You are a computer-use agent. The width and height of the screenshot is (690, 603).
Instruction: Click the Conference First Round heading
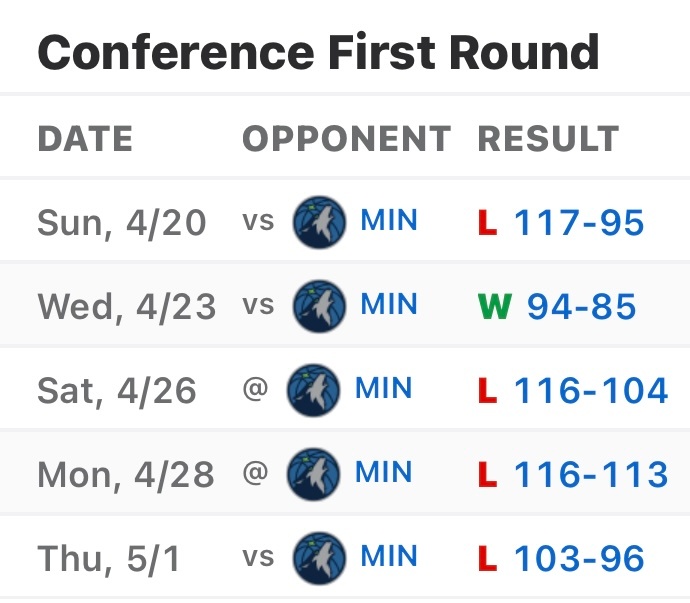[319, 51]
